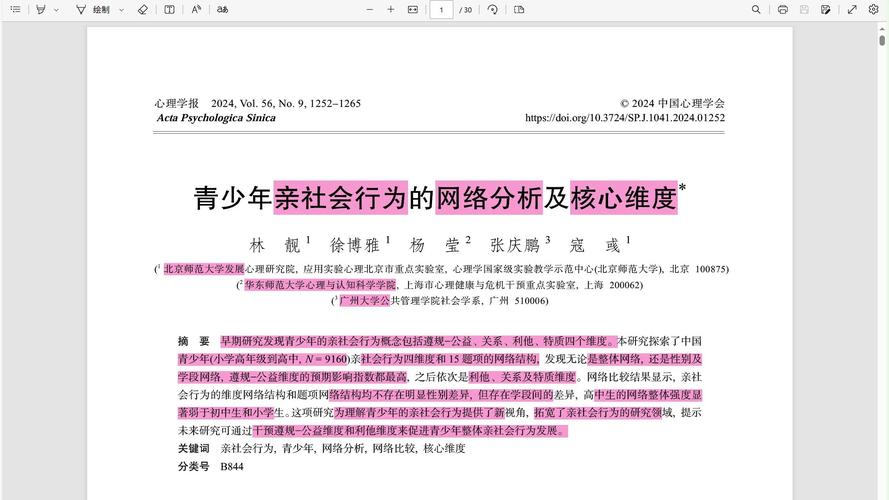
Task: Print the PDF document
Action: (x=783, y=10)
